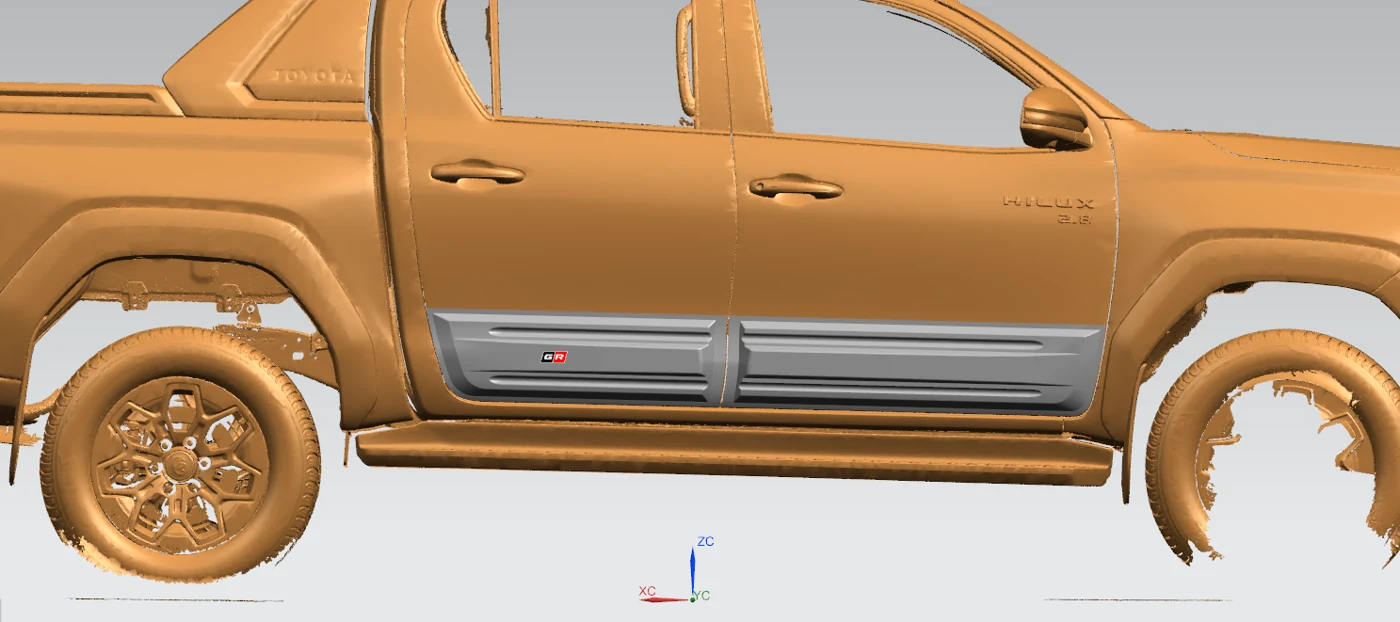1400x622 pixels.
Task: Select the side step running board
Action: (734, 453)
